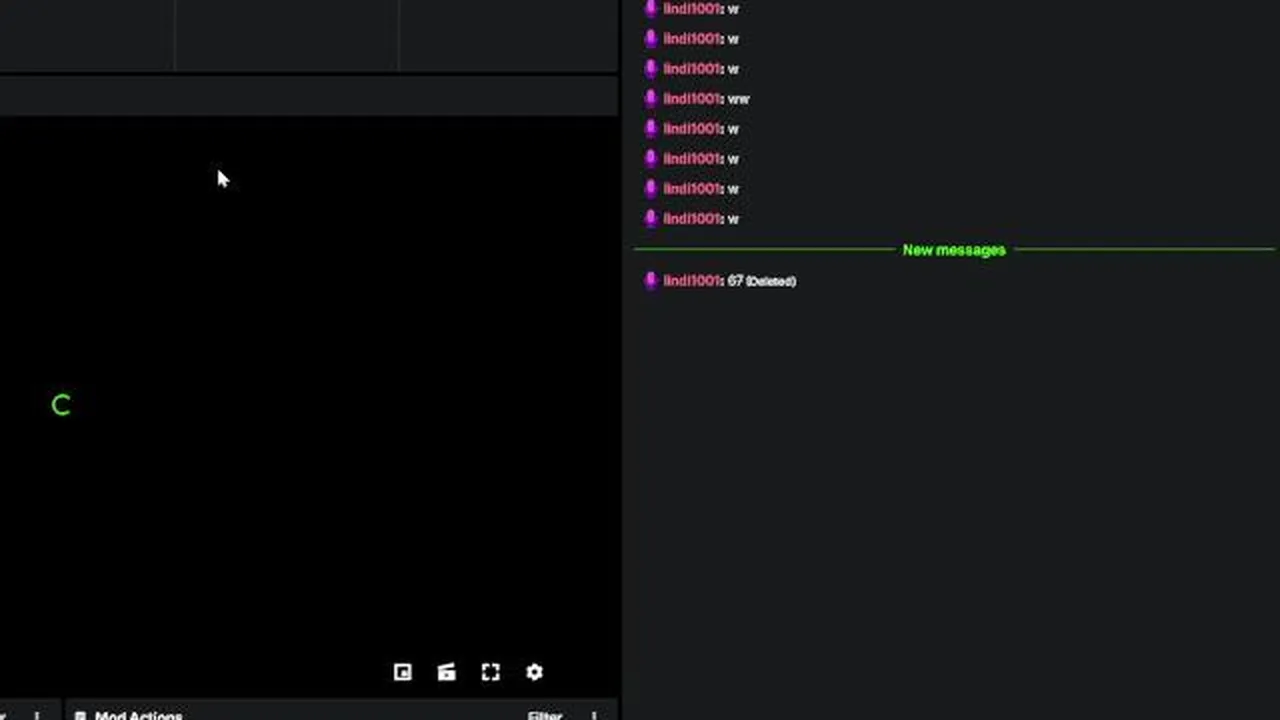Click username on "w" message just above New messages
This screenshot has width=1280, height=720.
pos(692,218)
